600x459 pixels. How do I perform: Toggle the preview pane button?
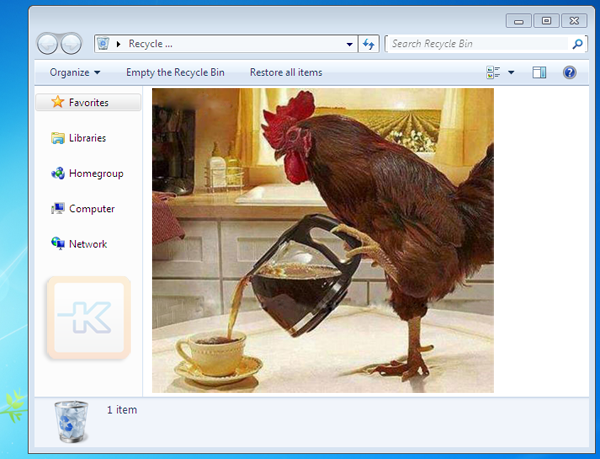(x=539, y=72)
